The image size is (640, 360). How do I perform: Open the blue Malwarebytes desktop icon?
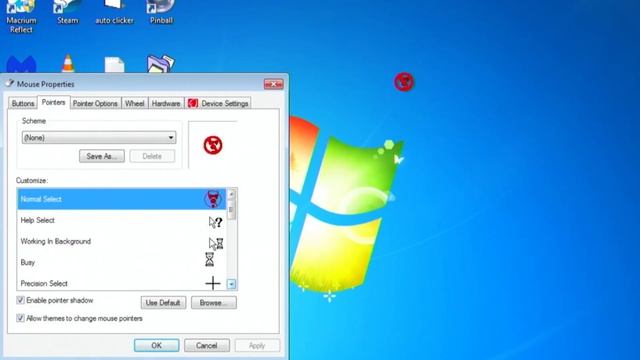(x=21, y=64)
